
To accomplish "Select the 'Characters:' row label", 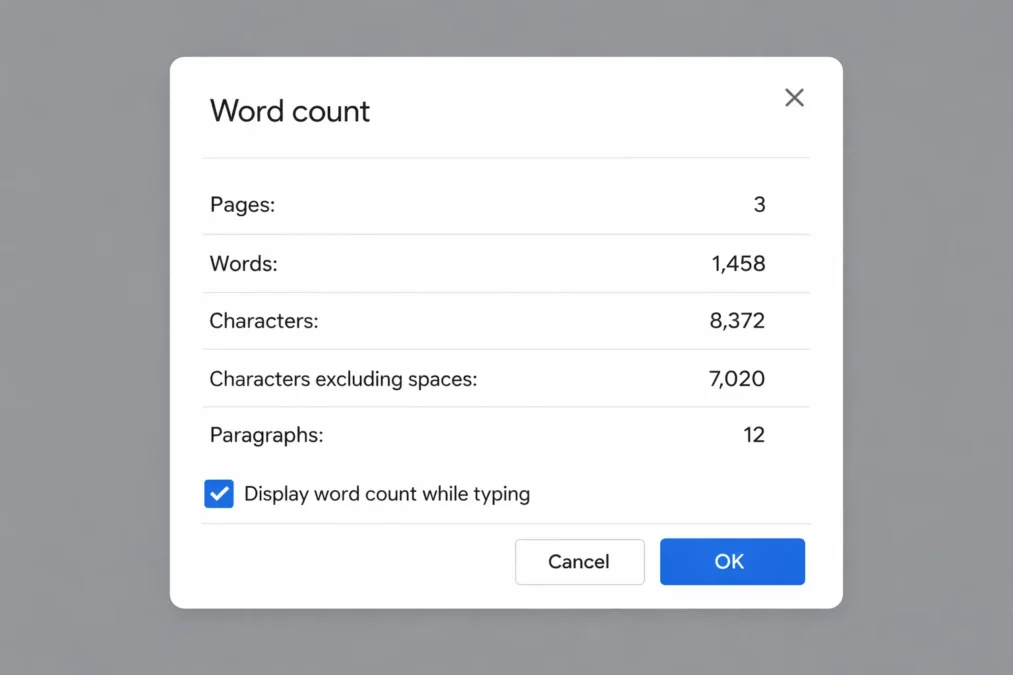I will point(263,321).
